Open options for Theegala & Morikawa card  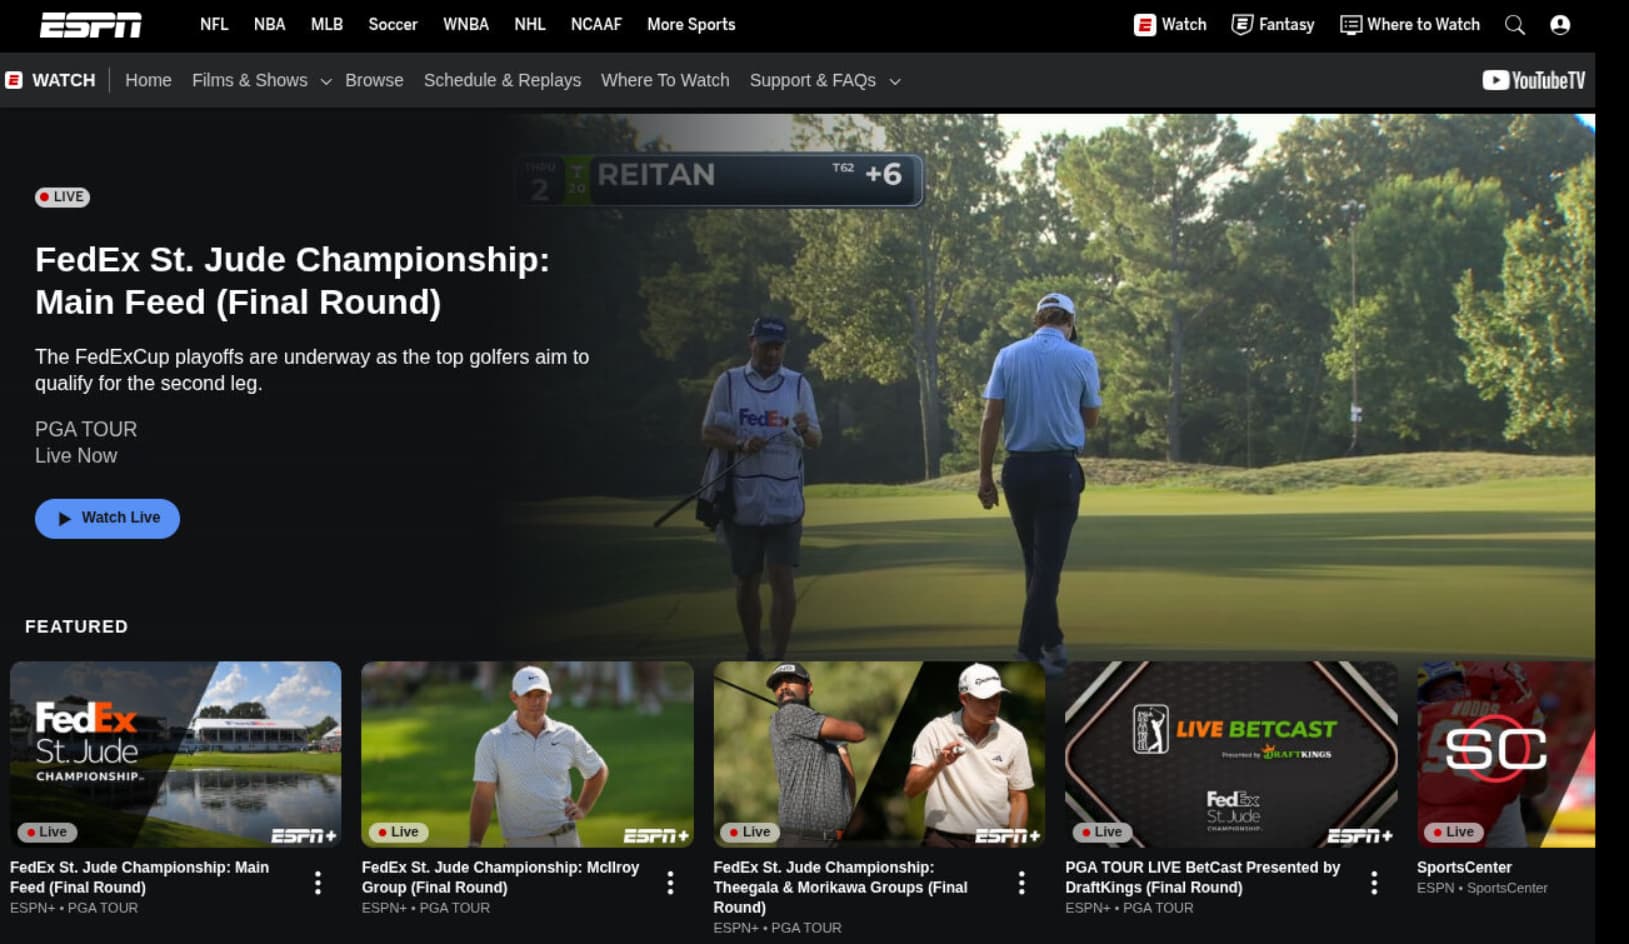click(x=1021, y=883)
